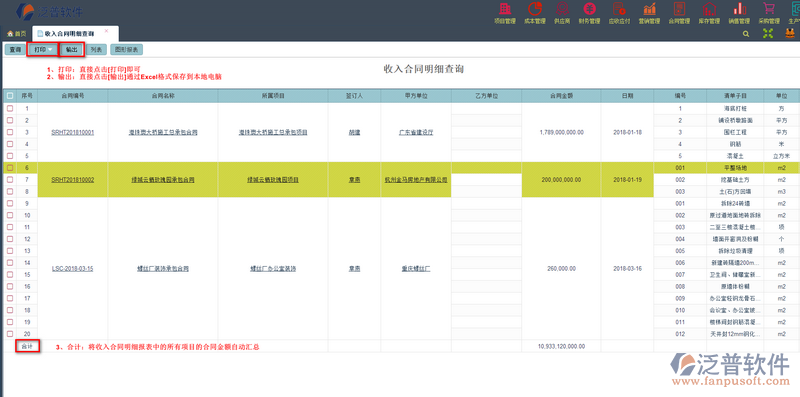Image resolution: width=800 pixels, height=397 pixels.
Task: Open 广东省建设厅 party link
Action: (x=416, y=132)
